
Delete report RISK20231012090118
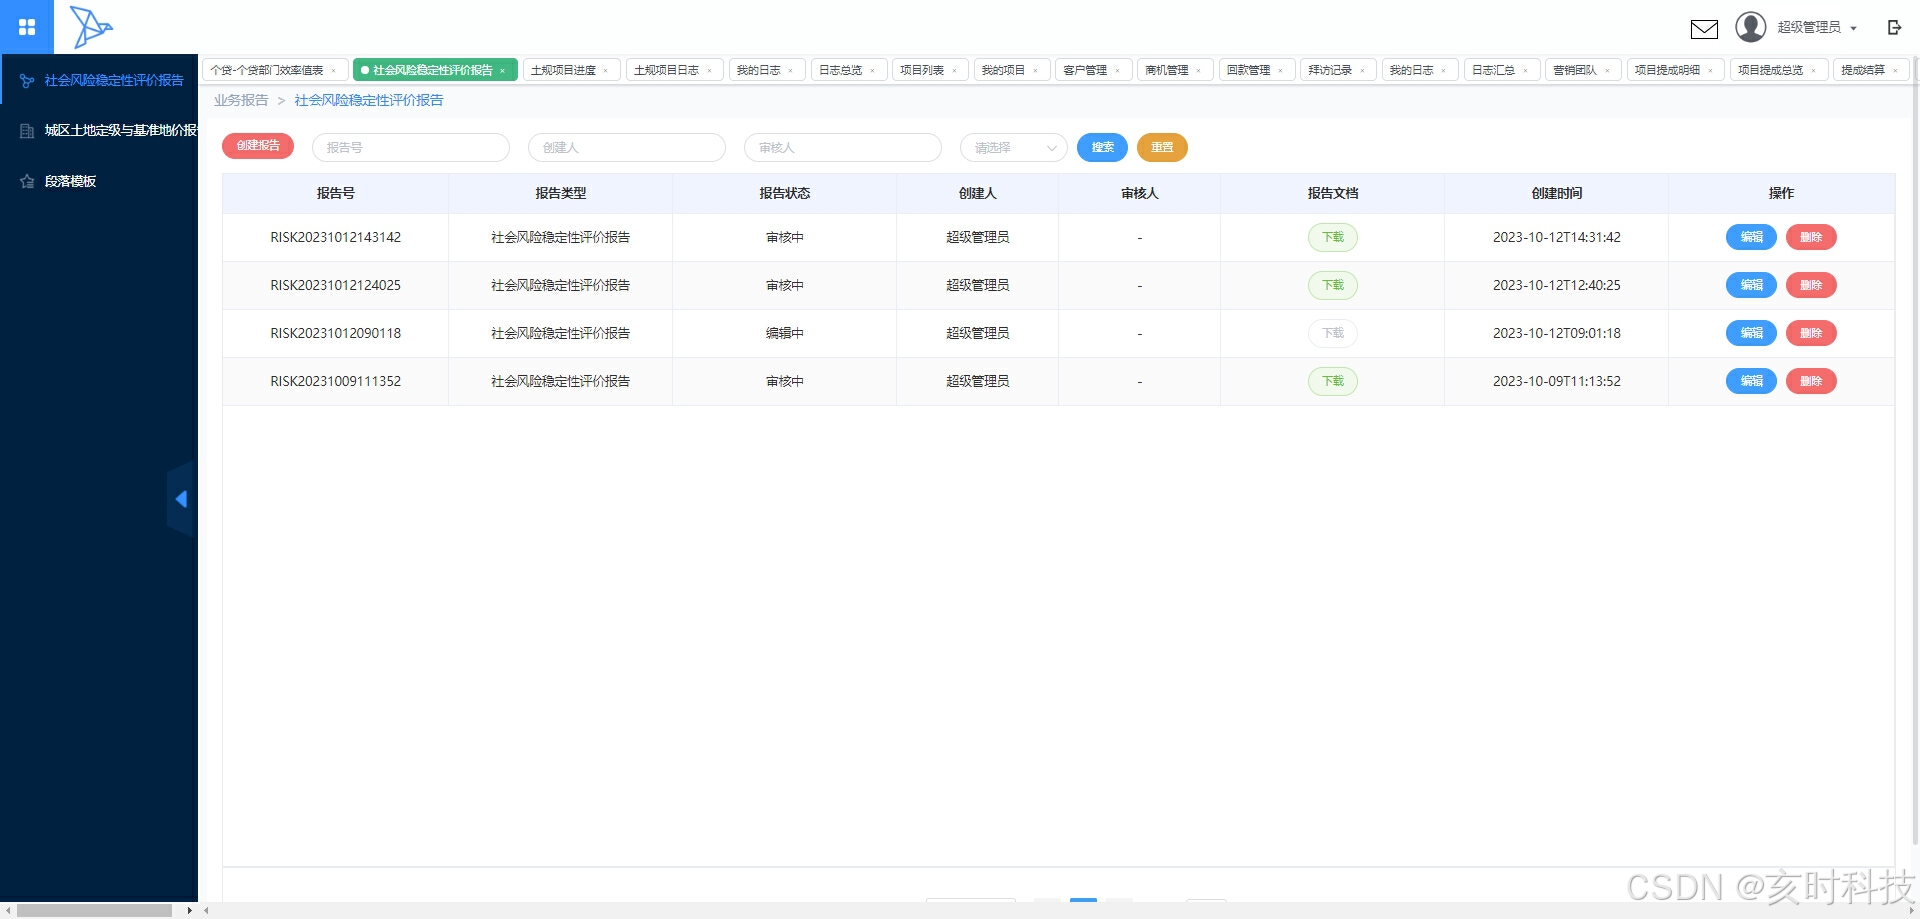pyautogui.click(x=1811, y=334)
